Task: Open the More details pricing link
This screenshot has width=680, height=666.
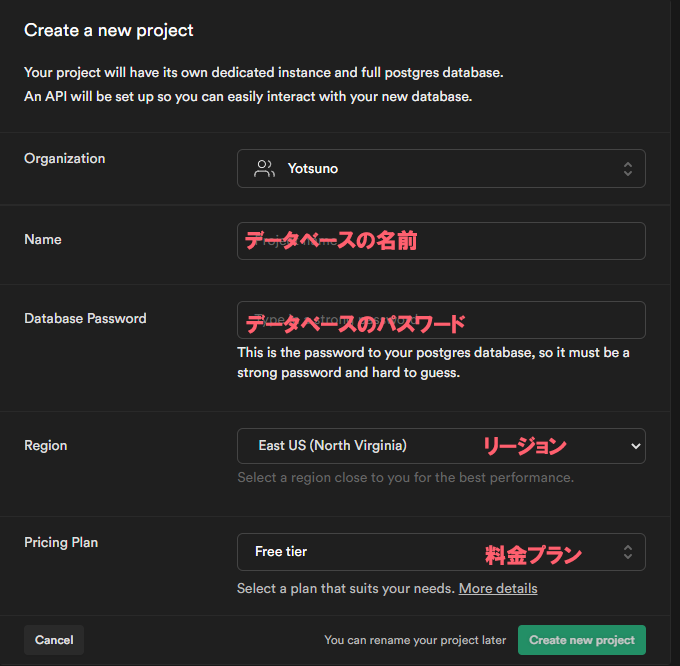Action: point(498,588)
